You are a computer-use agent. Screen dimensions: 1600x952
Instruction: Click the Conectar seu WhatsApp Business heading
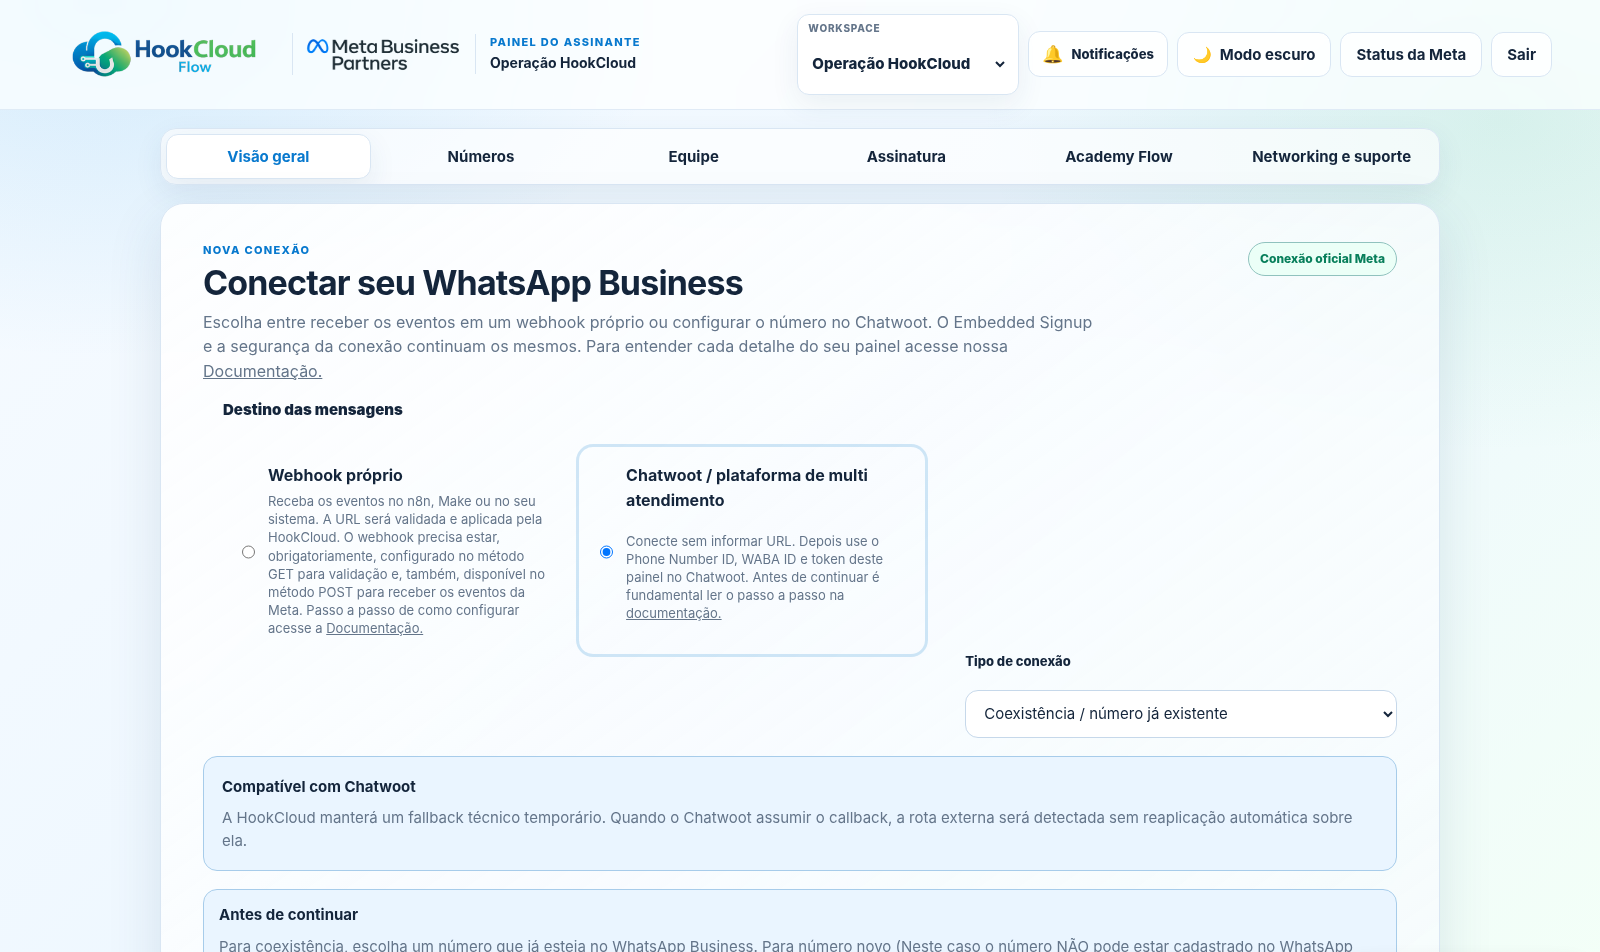[x=473, y=283]
